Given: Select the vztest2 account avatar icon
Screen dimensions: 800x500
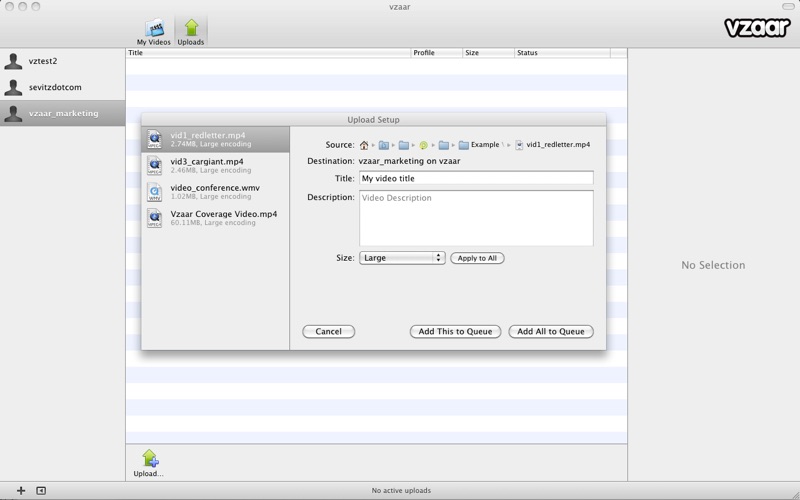Looking at the screenshot, I should (13, 61).
